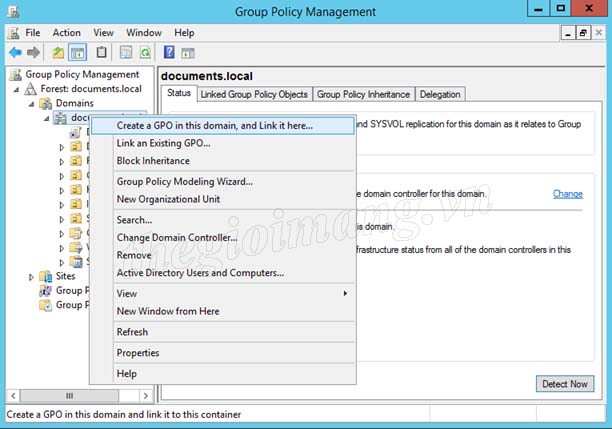
Task: Expand the Starter GPOs folder node above Sites
Action: pyautogui.click(x=62, y=262)
